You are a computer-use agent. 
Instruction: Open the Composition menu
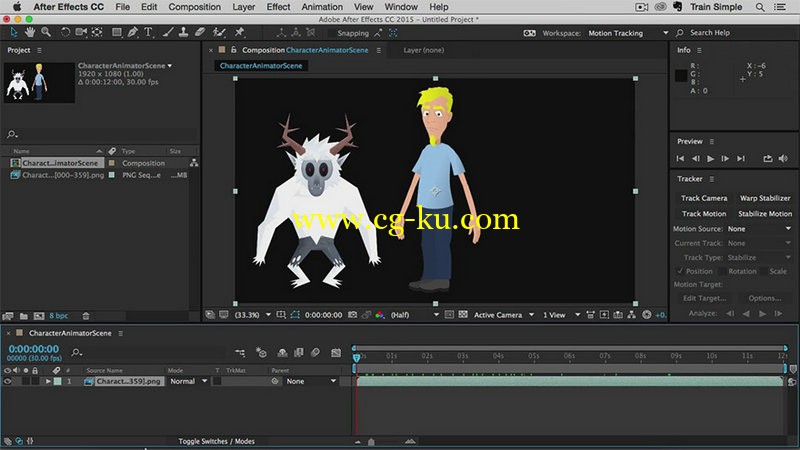(x=194, y=7)
